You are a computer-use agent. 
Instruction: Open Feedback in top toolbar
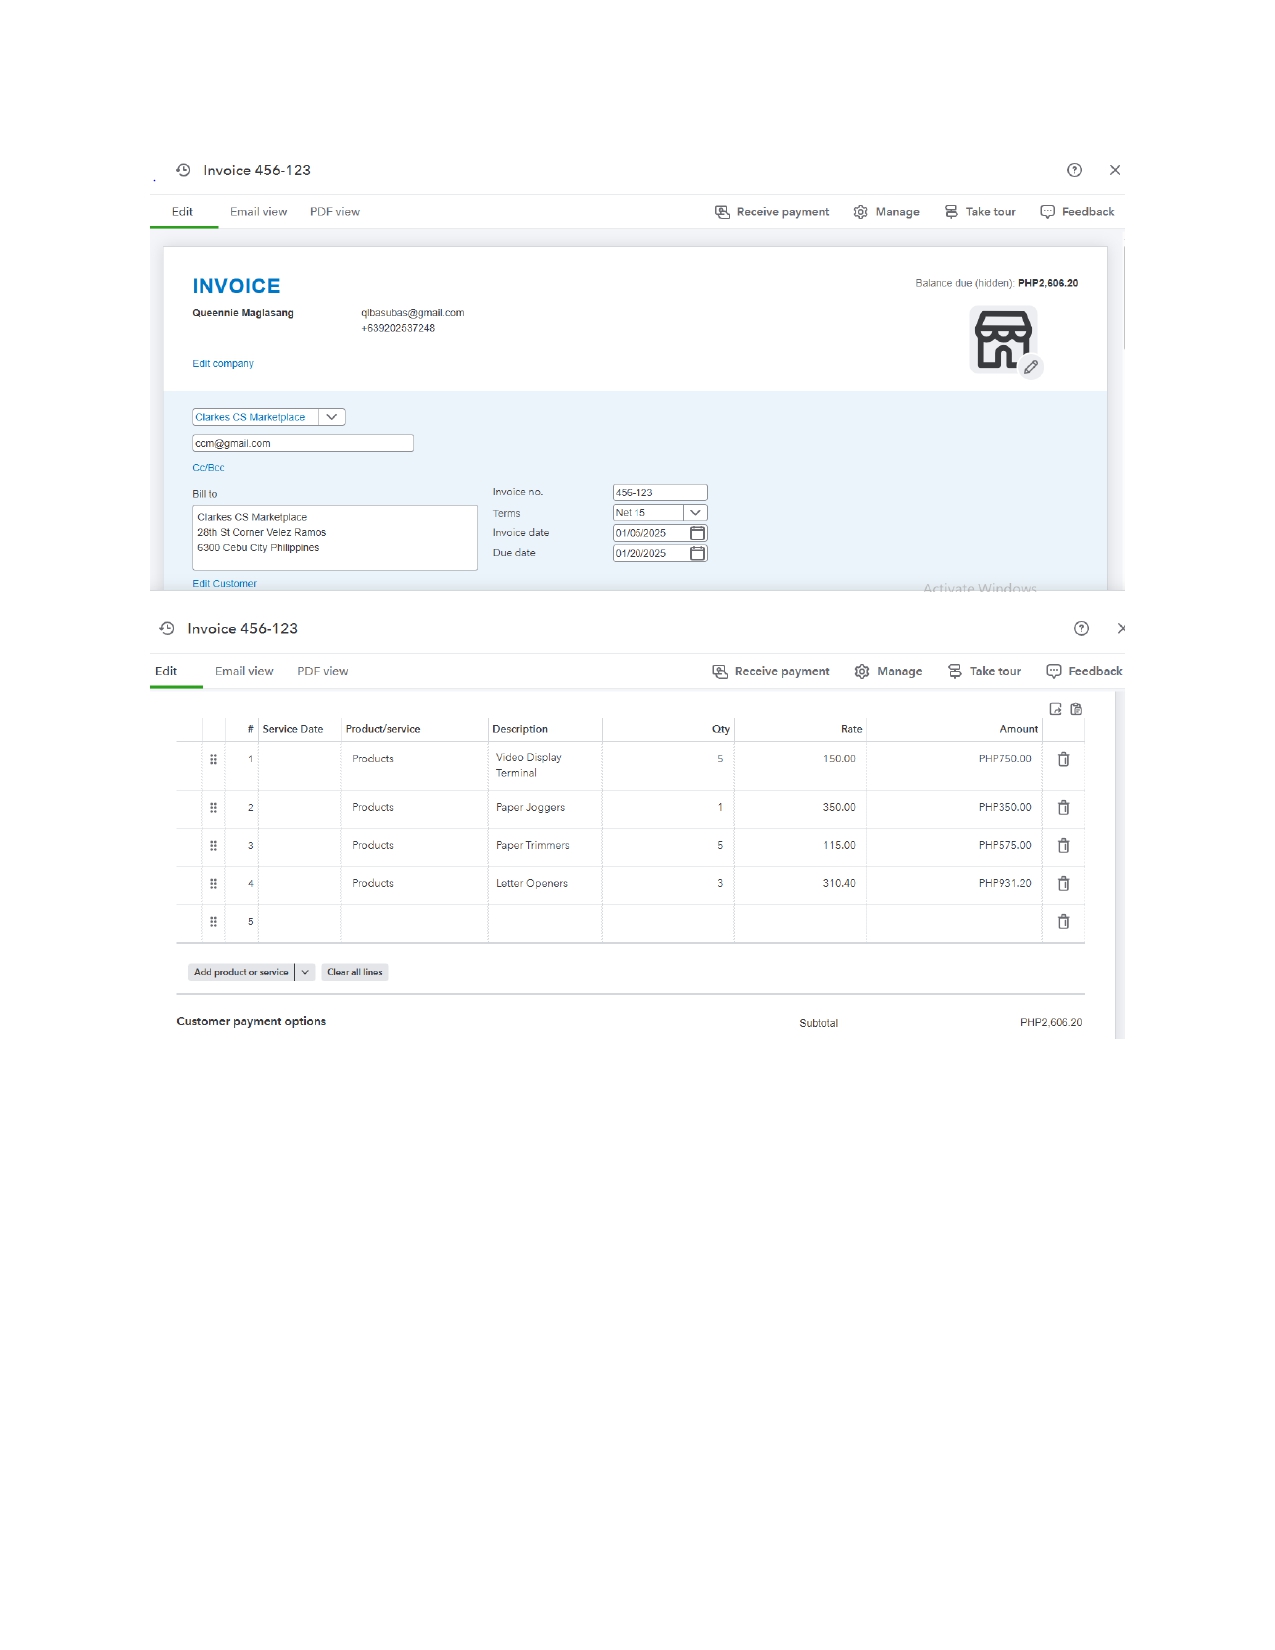tap(1077, 212)
